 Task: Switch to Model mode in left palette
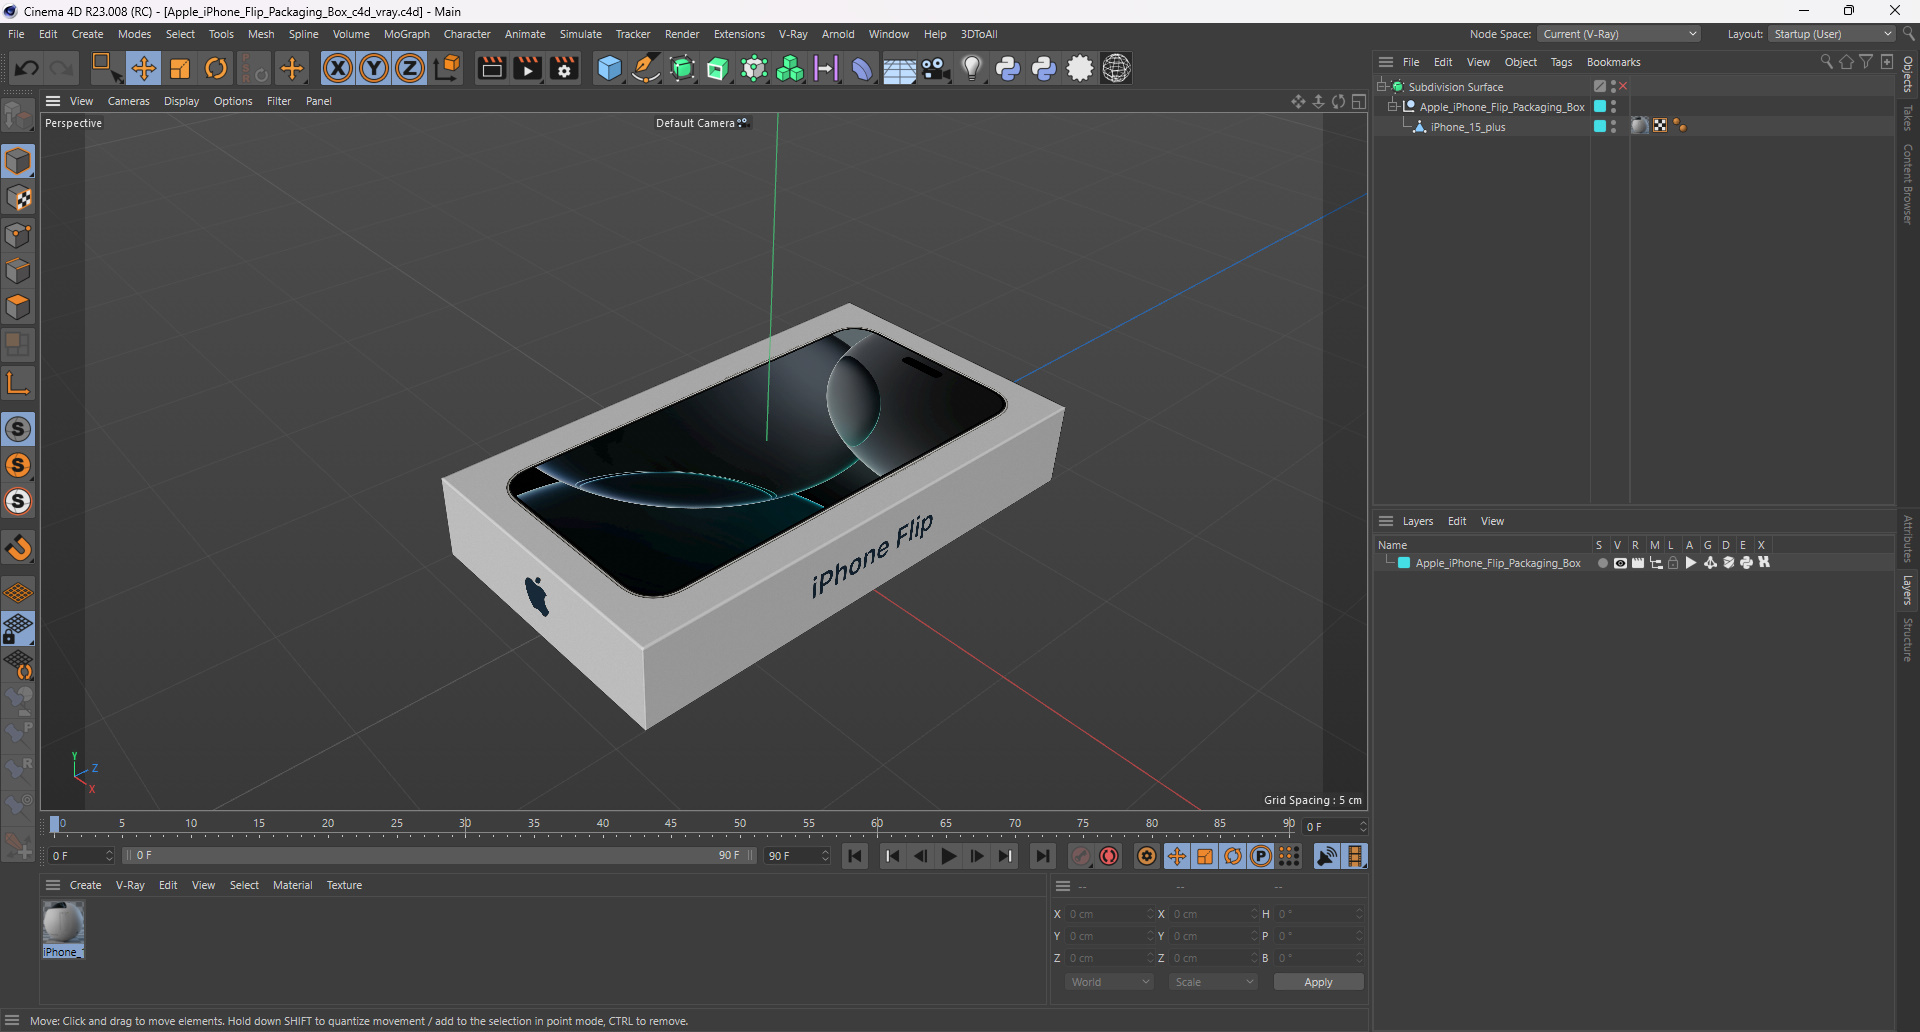coord(18,161)
